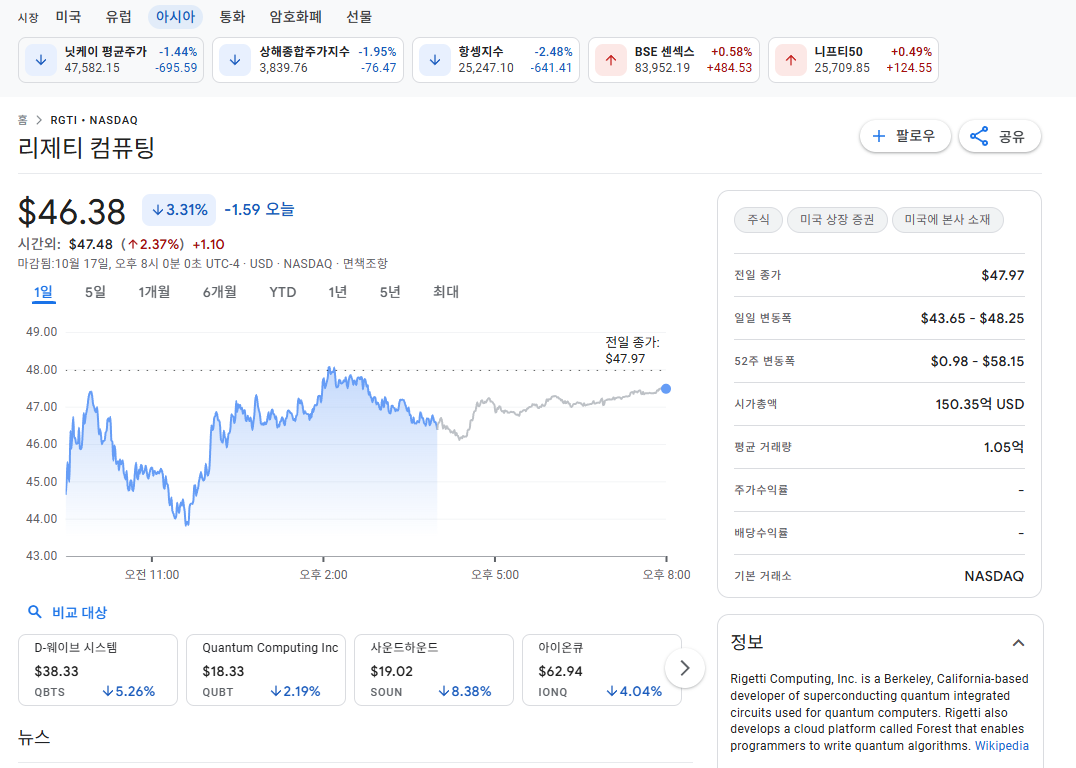Click the current price $46.38
Viewport: 1076px width, 768px height.
tap(72, 211)
